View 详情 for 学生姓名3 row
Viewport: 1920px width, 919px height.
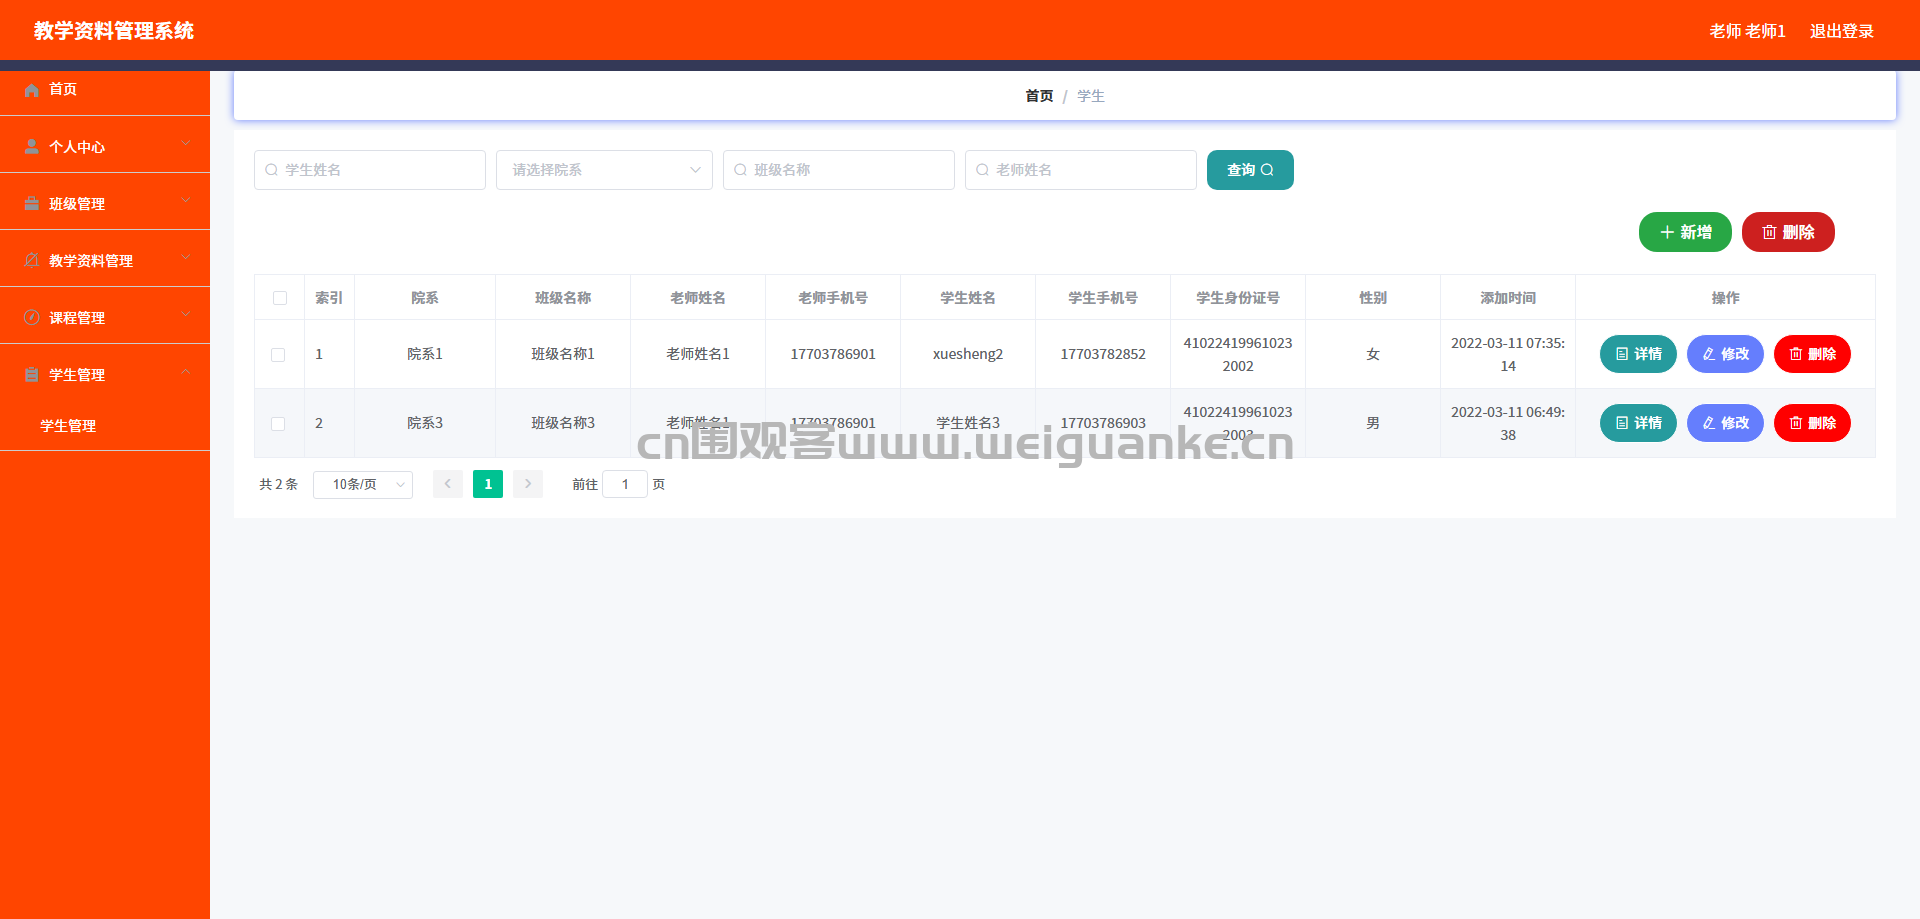(1638, 423)
